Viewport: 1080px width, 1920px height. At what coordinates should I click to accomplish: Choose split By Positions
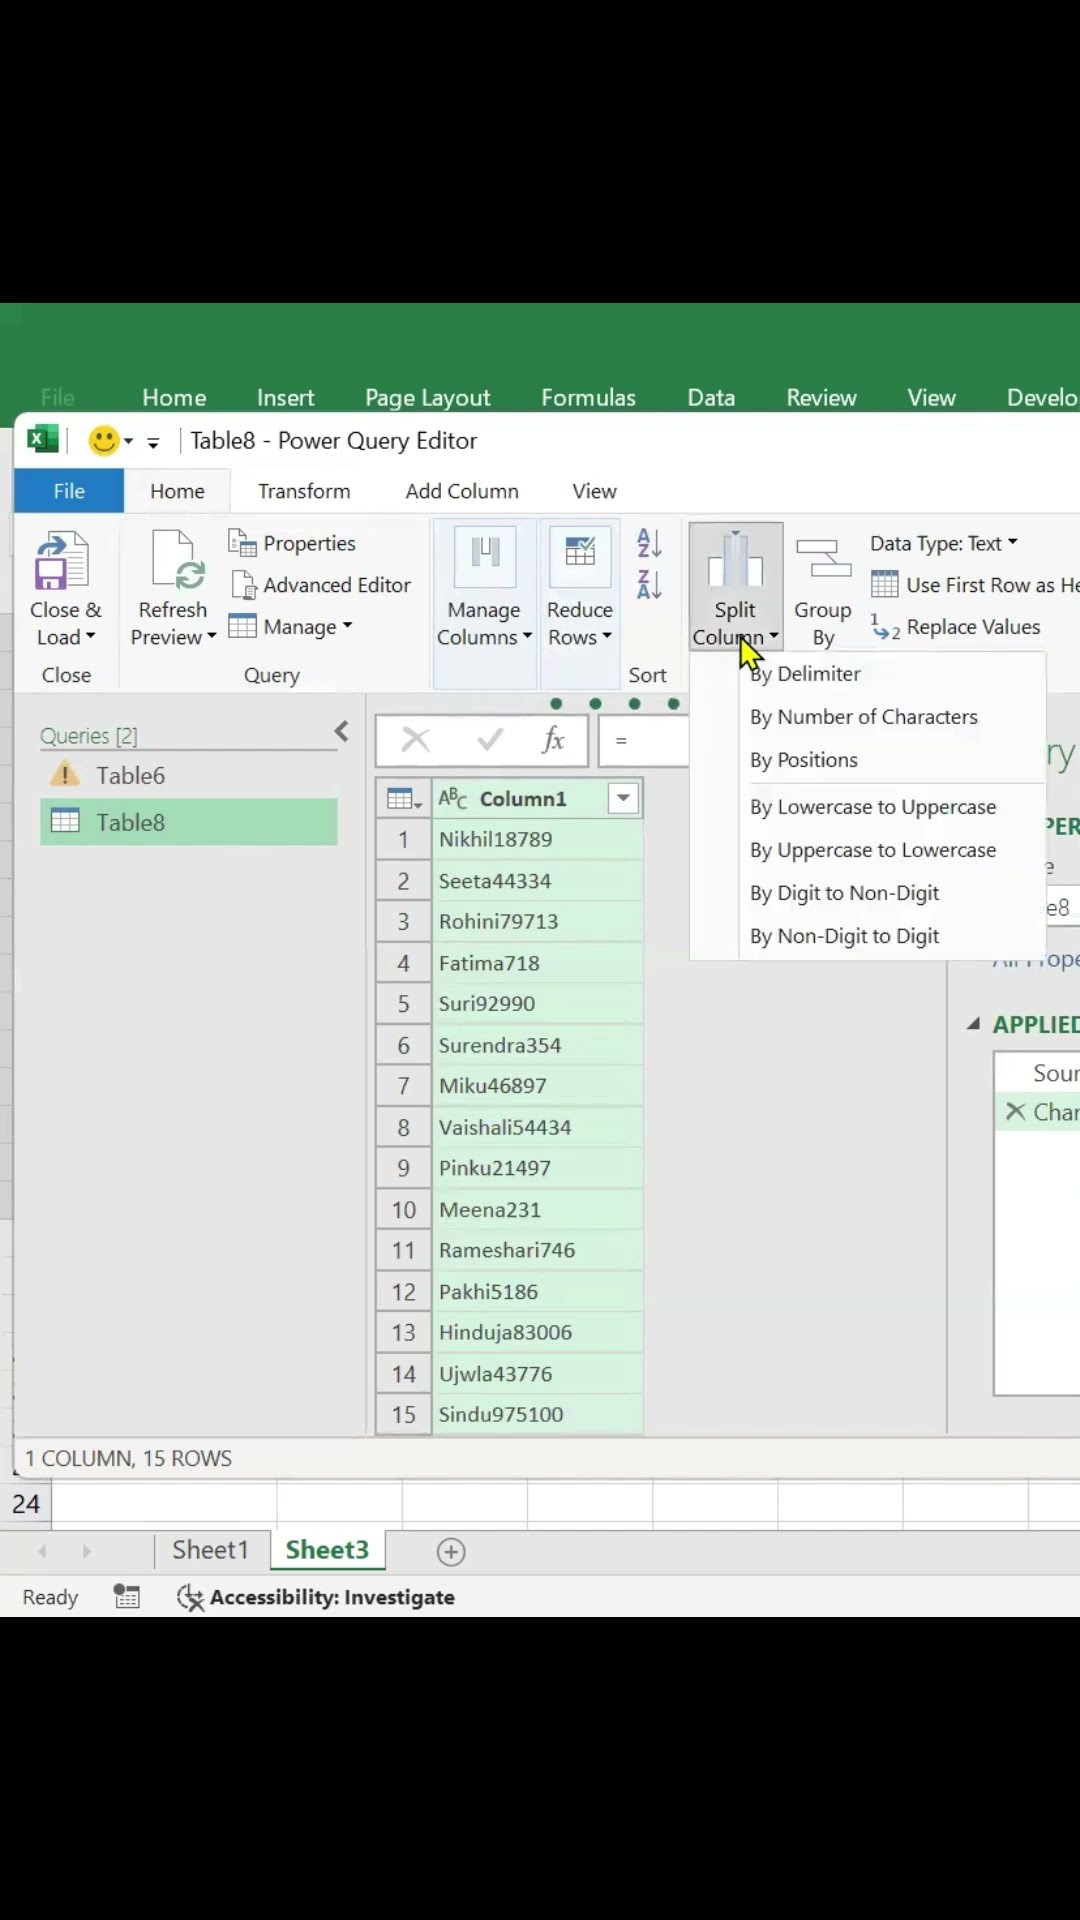(804, 760)
